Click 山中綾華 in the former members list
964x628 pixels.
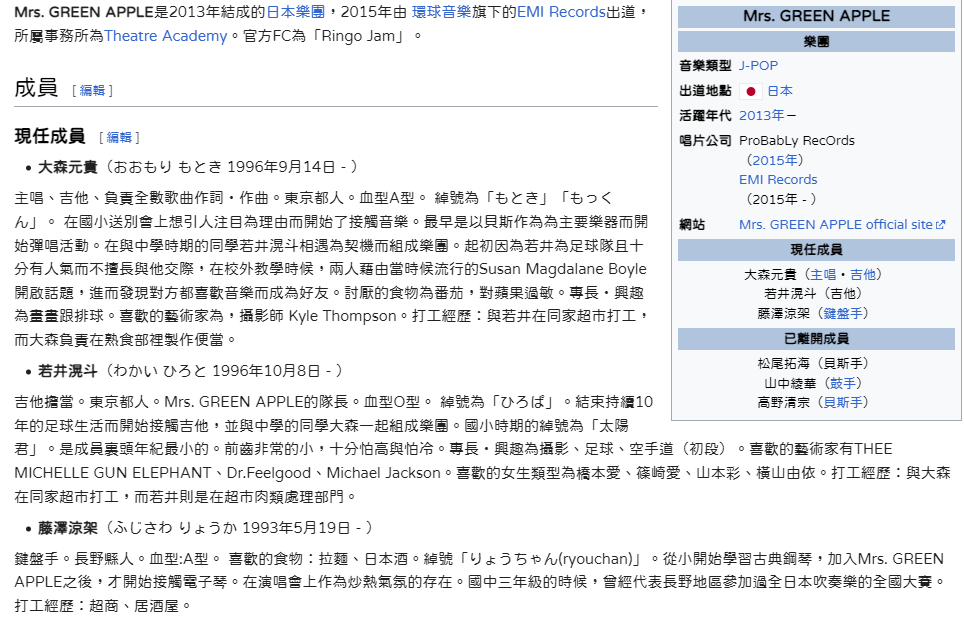tap(790, 384)
